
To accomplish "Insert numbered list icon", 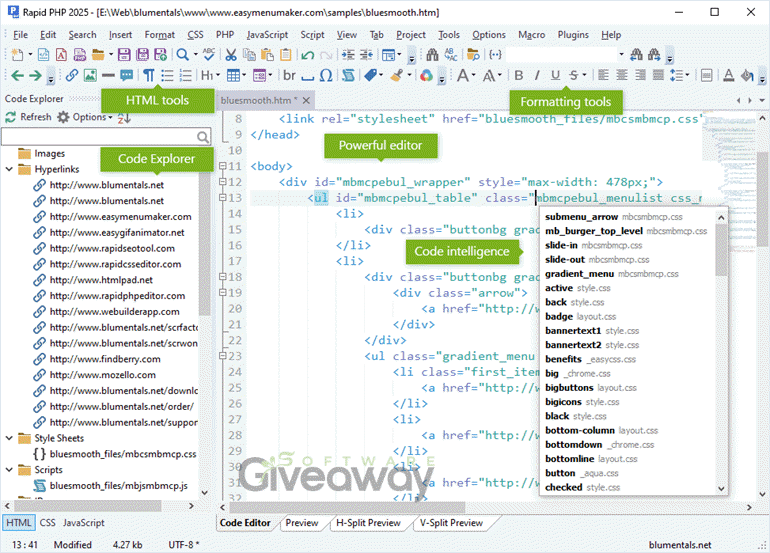I will (185, 75).
